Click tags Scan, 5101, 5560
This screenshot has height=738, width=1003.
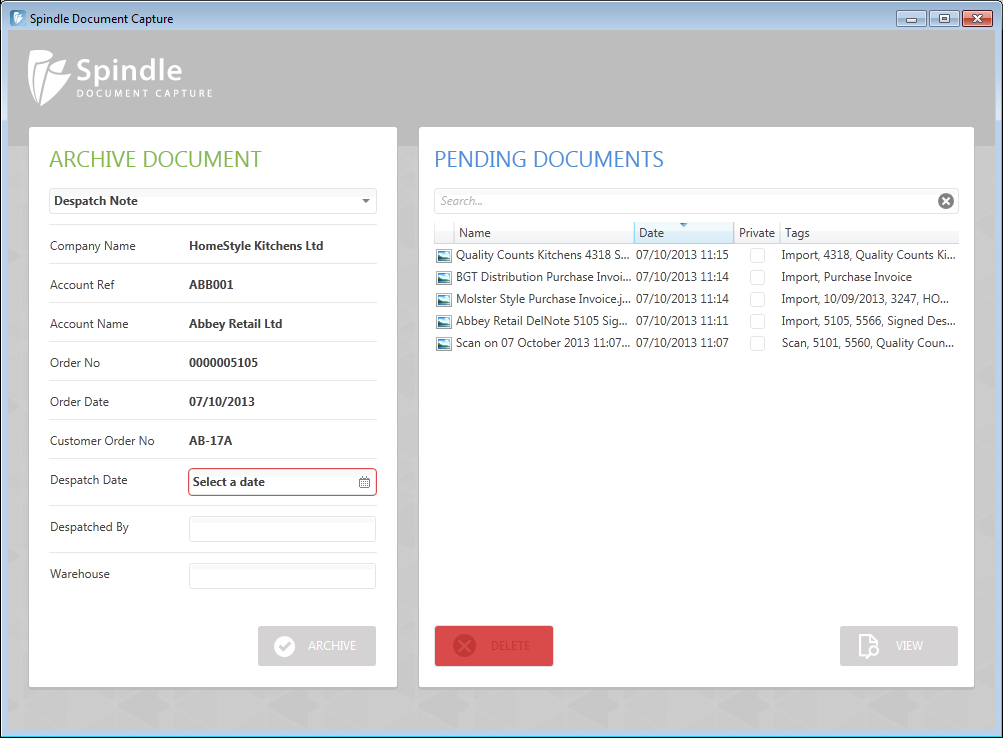(867, 343)
